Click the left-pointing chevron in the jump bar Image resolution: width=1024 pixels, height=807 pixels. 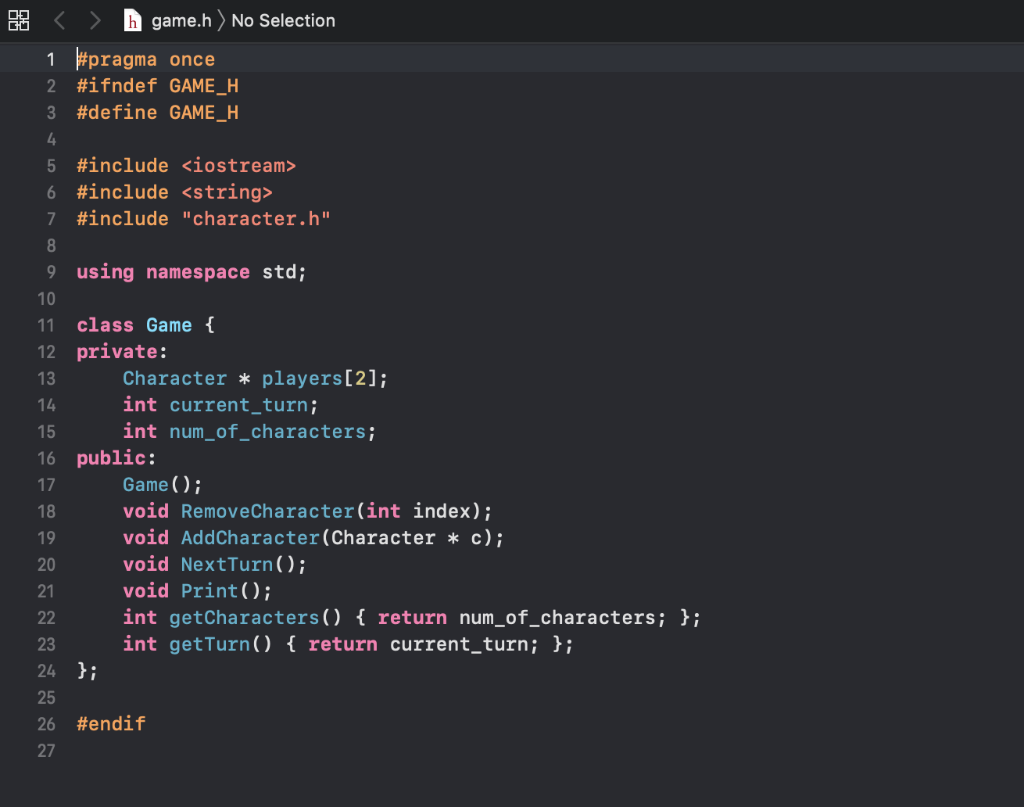coord(57,19)
